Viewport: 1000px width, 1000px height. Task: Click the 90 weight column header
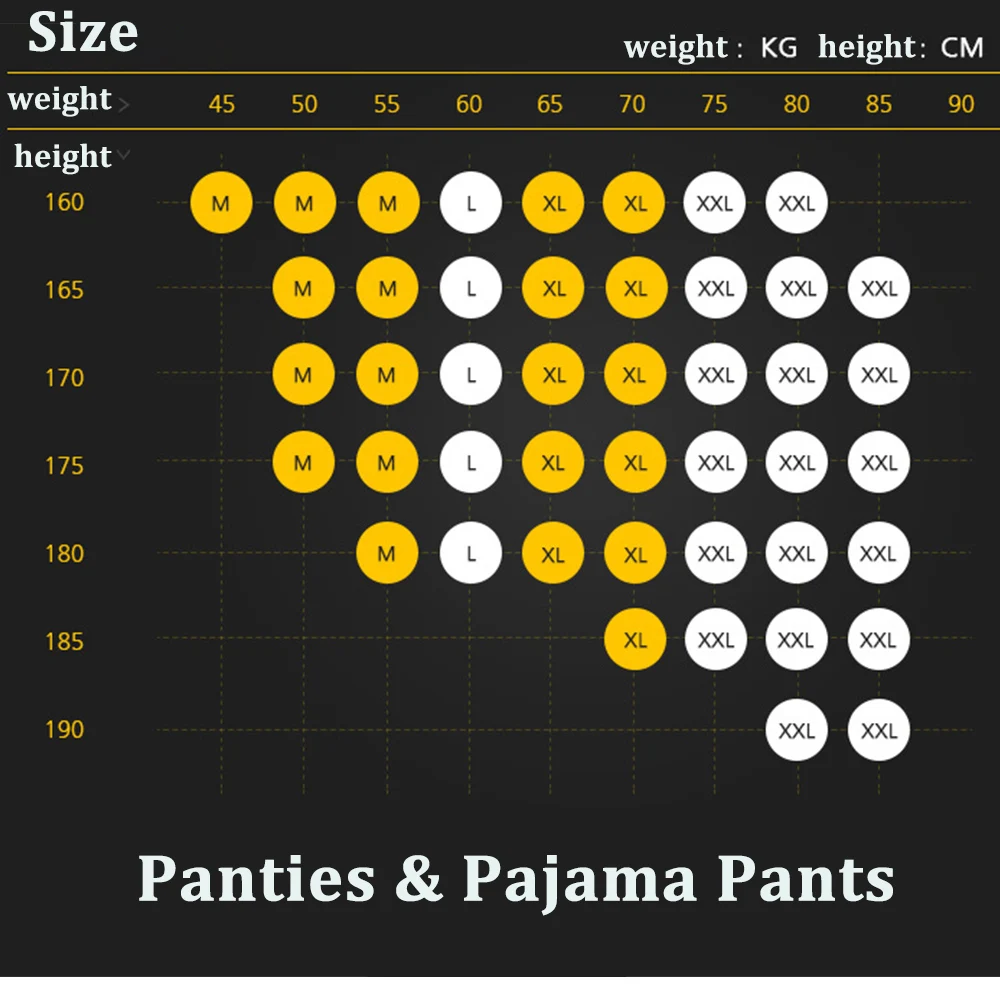pyautogui.click(x=960, y=104)
